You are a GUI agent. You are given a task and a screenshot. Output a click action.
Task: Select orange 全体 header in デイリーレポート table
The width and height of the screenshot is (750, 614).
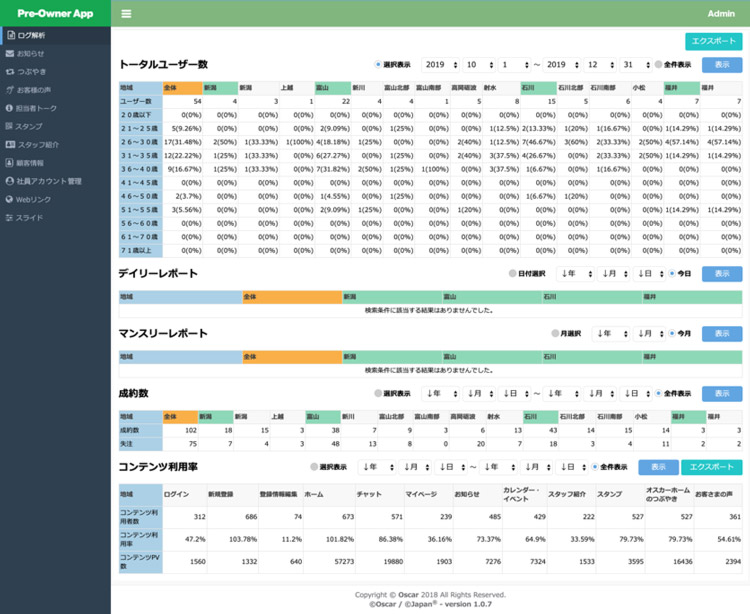pyautogui.click(x=292, y=297)
